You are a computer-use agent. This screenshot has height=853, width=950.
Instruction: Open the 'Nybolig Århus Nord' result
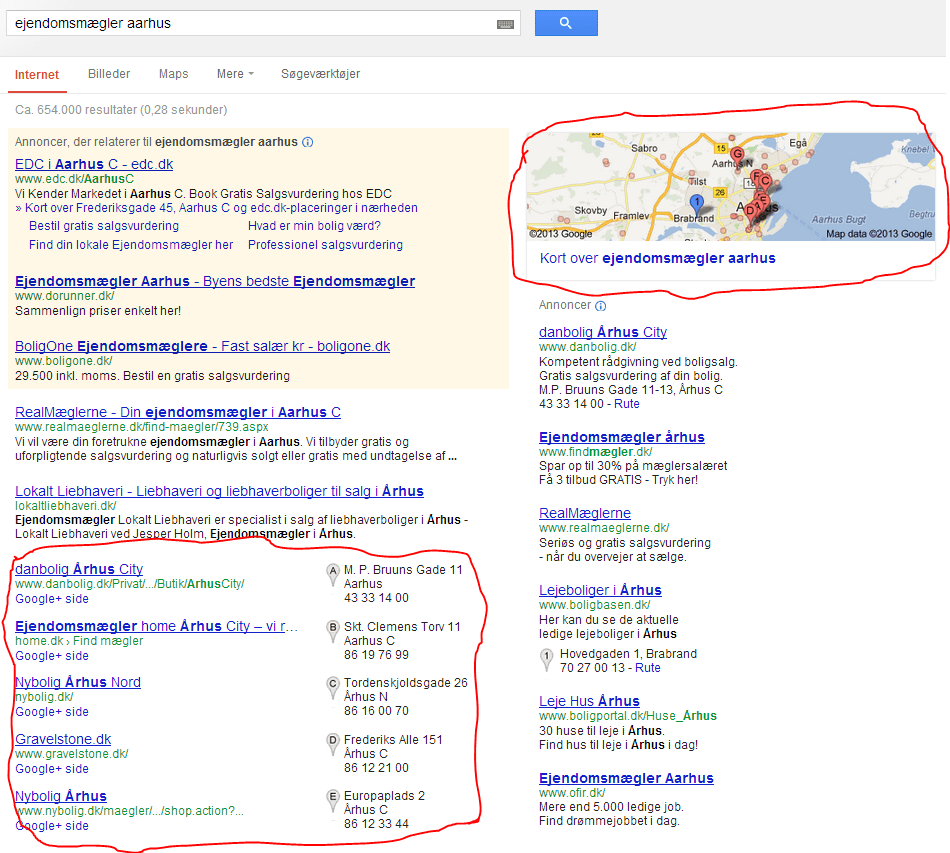pos(78,682)
